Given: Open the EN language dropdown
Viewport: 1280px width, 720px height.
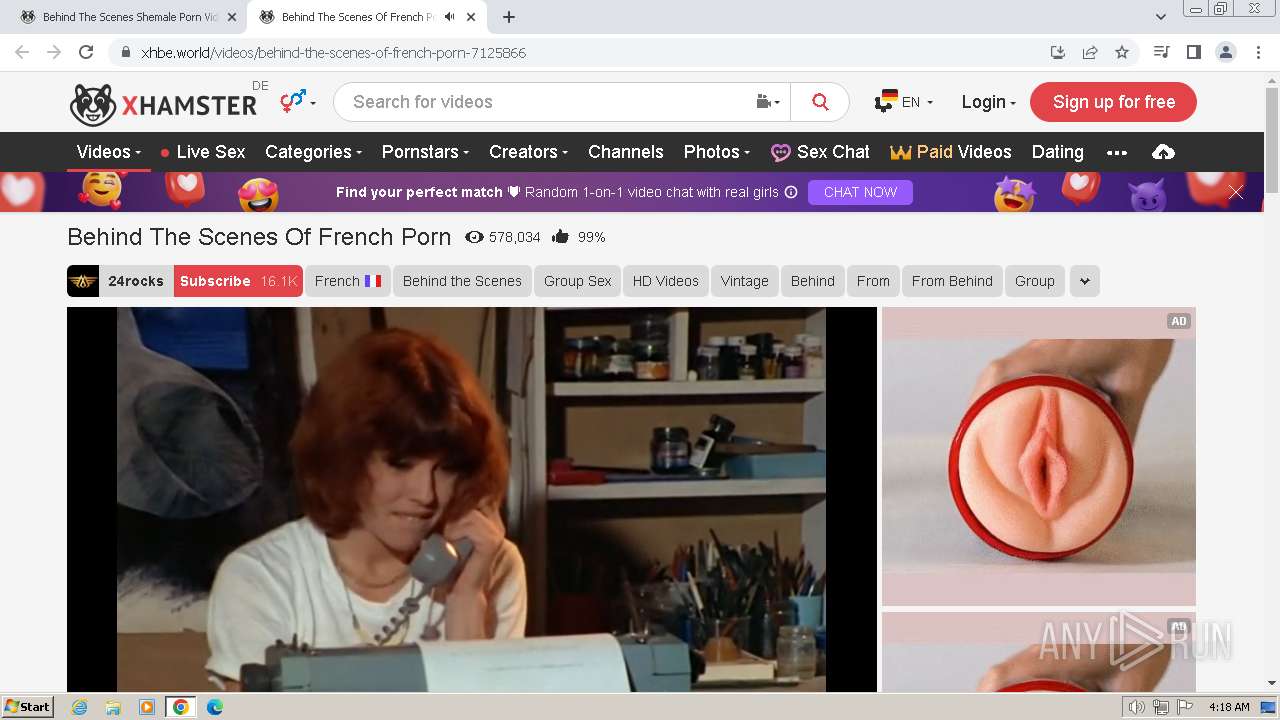Looking at the screenshot, I should click(904, 102).
